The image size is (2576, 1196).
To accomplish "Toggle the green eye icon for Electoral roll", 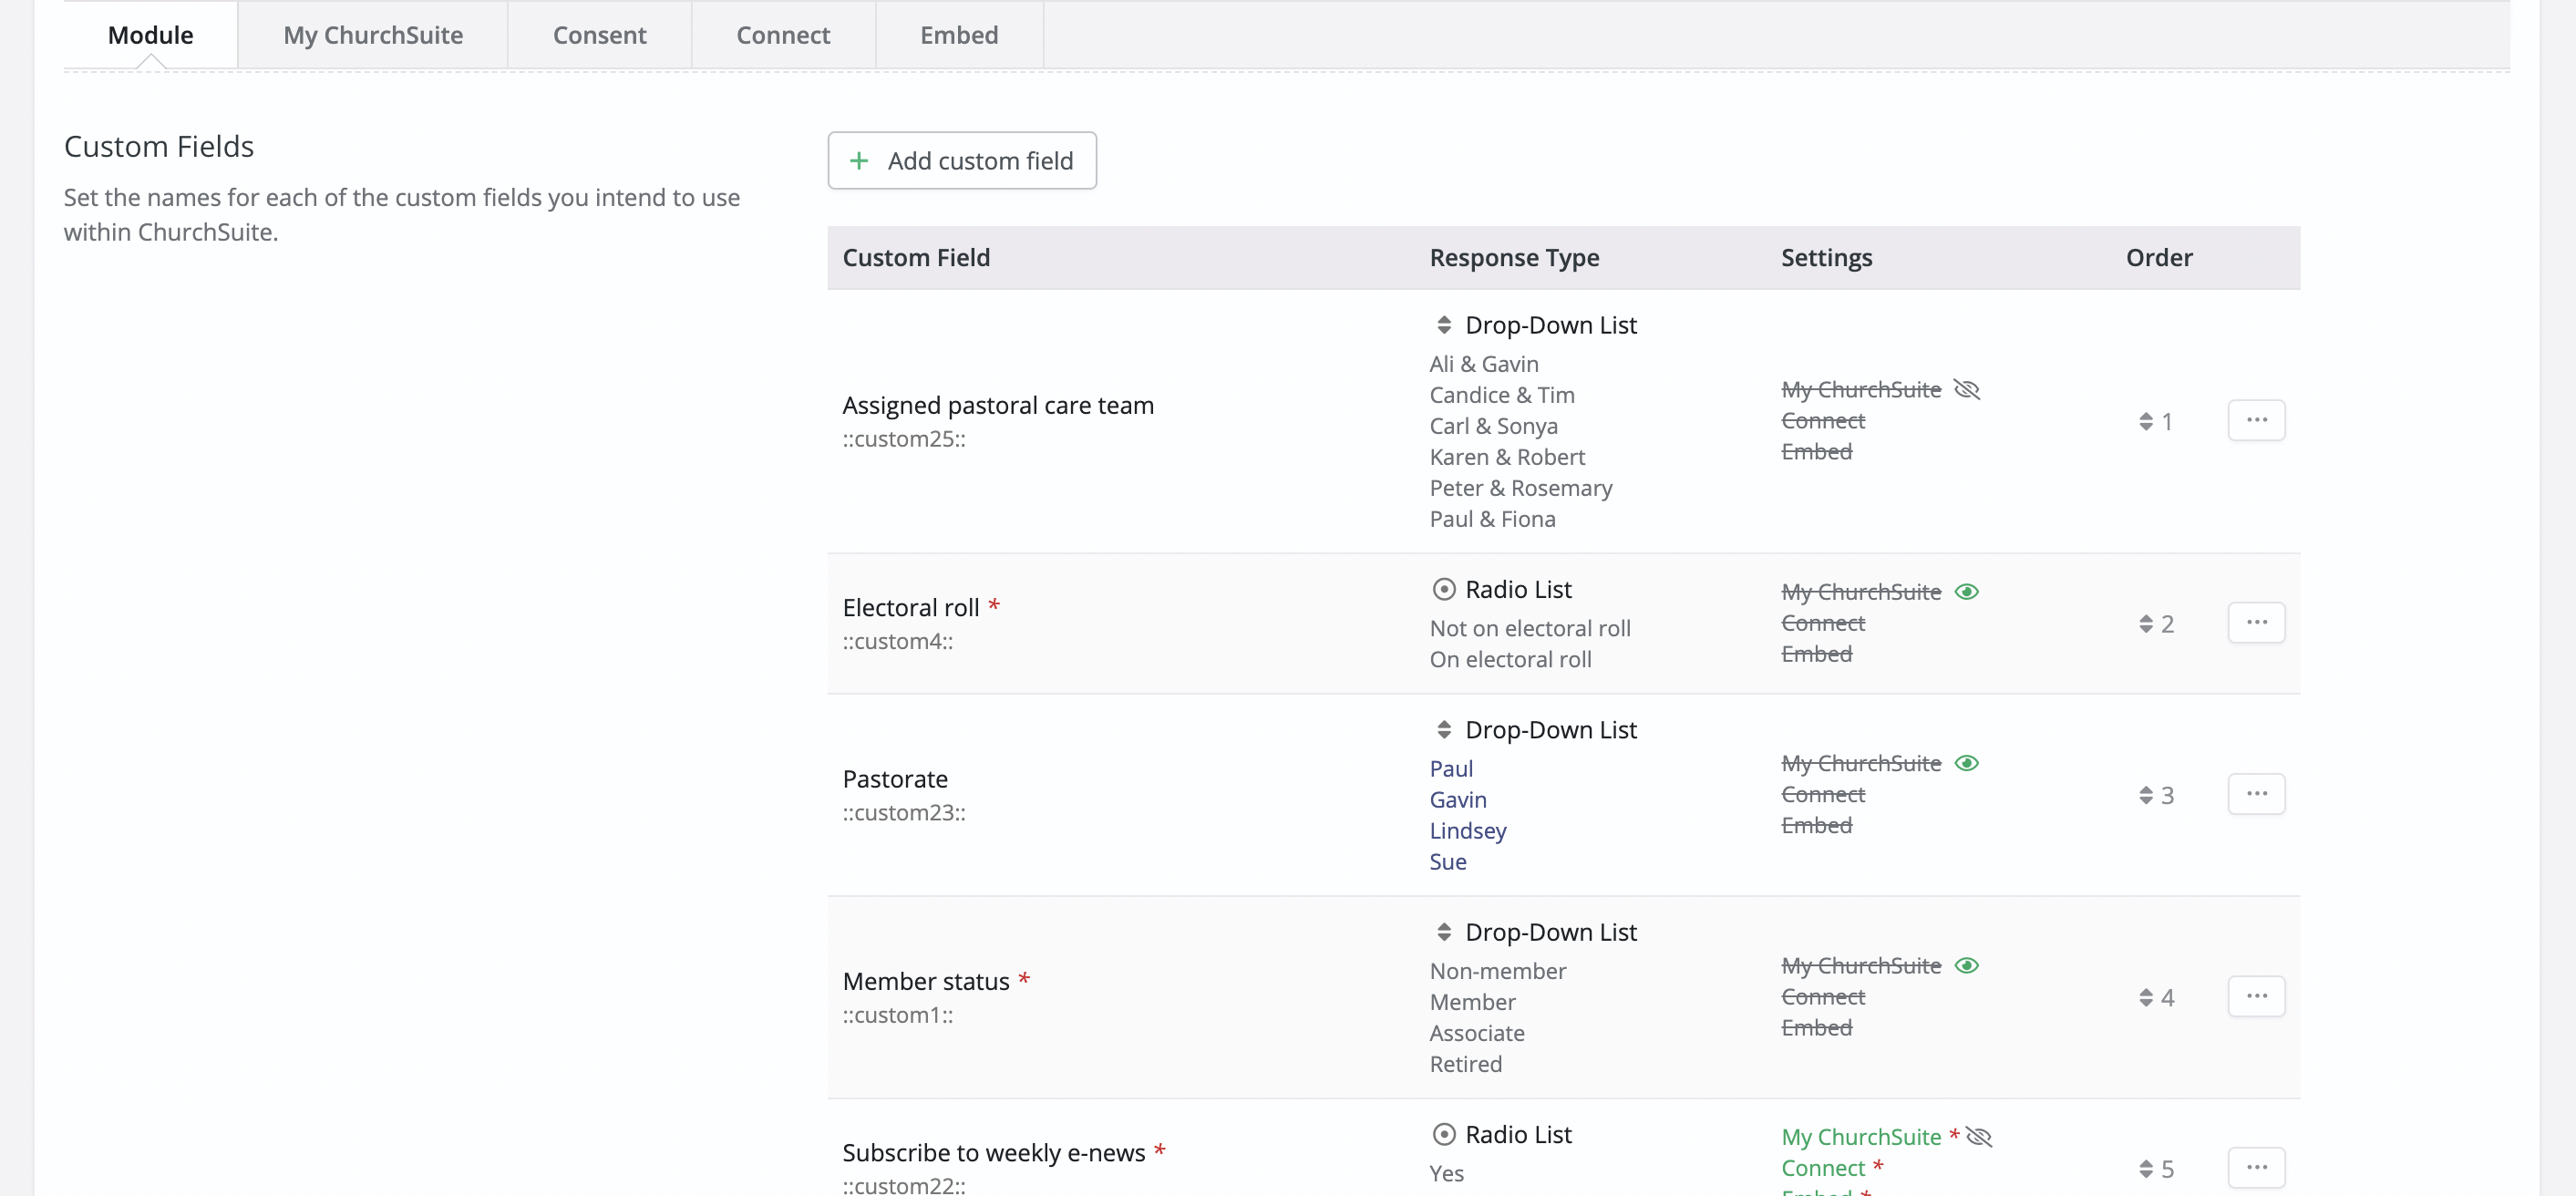I will 1966,591.
